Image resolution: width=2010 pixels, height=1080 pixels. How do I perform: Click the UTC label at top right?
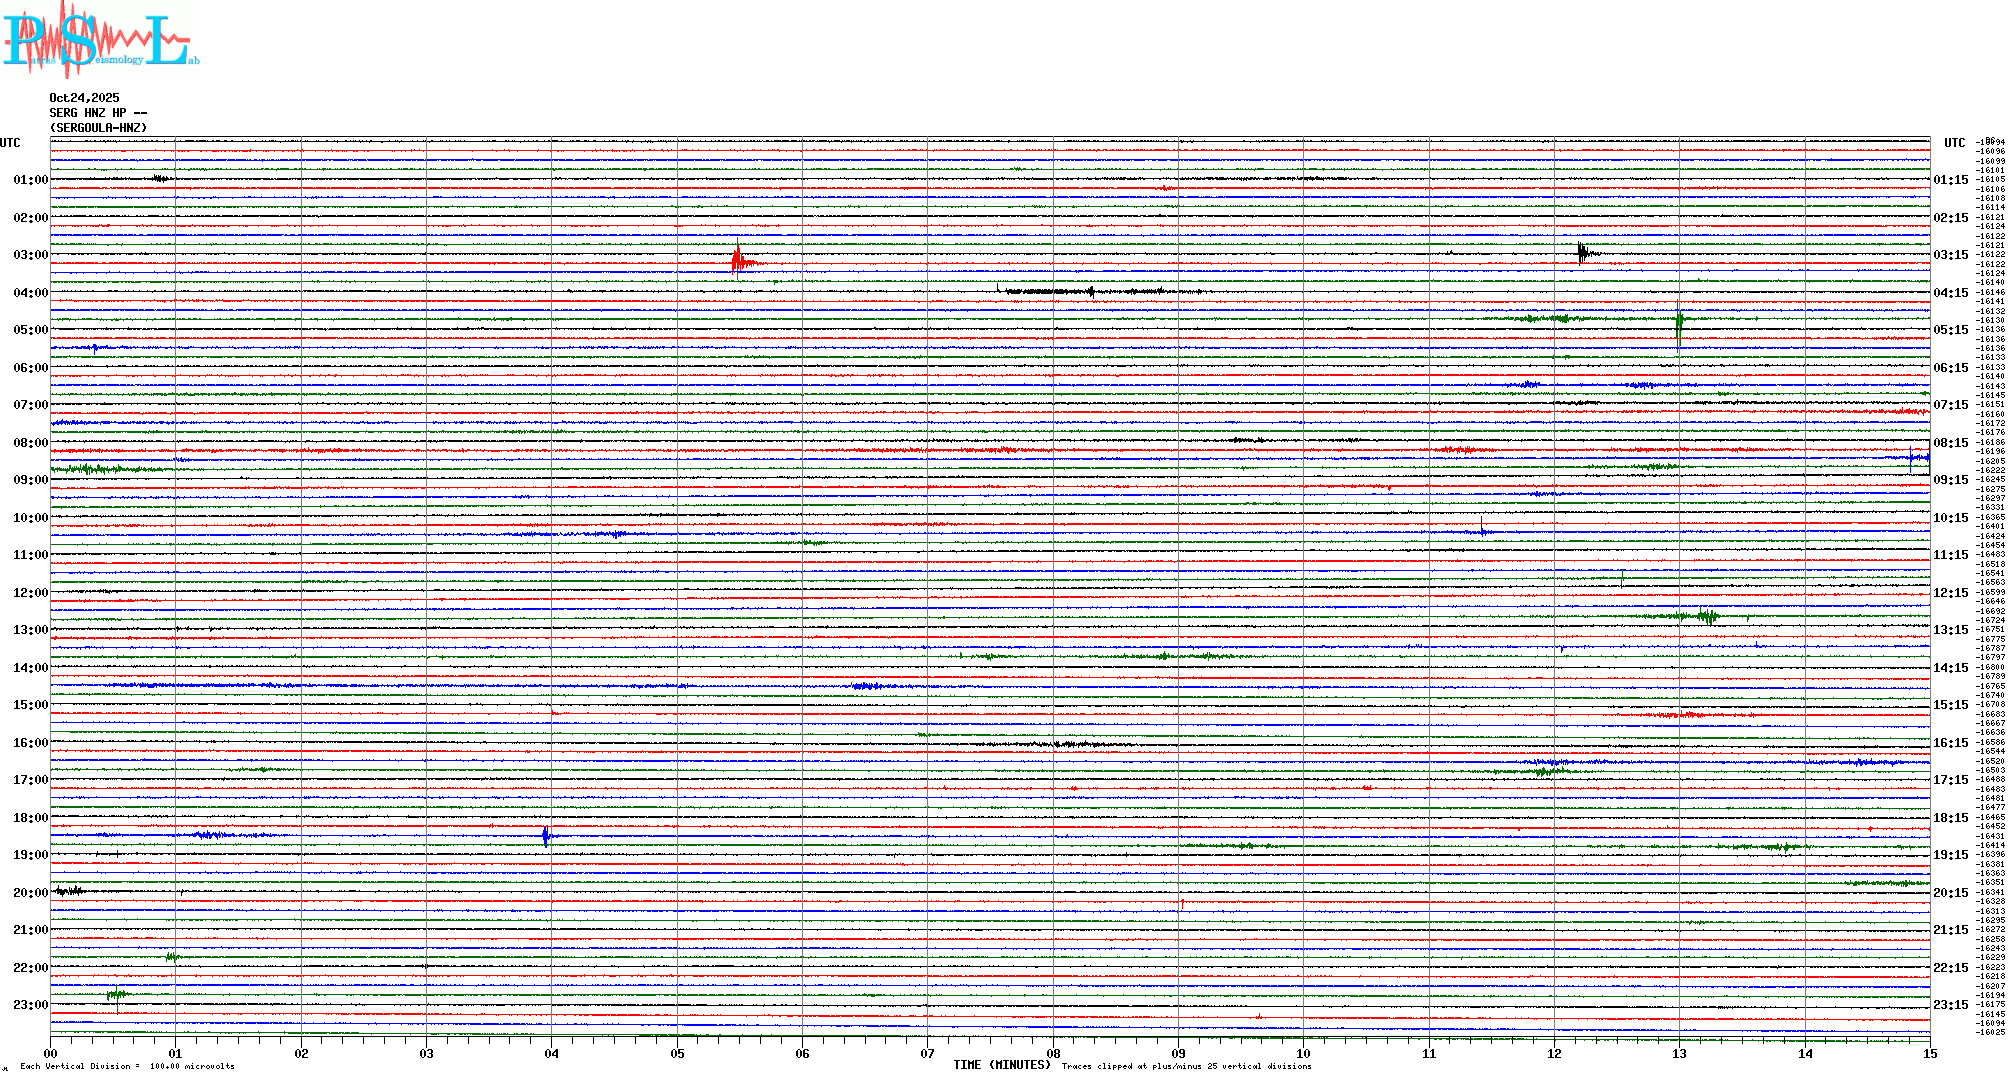(x=1954, y=143)
